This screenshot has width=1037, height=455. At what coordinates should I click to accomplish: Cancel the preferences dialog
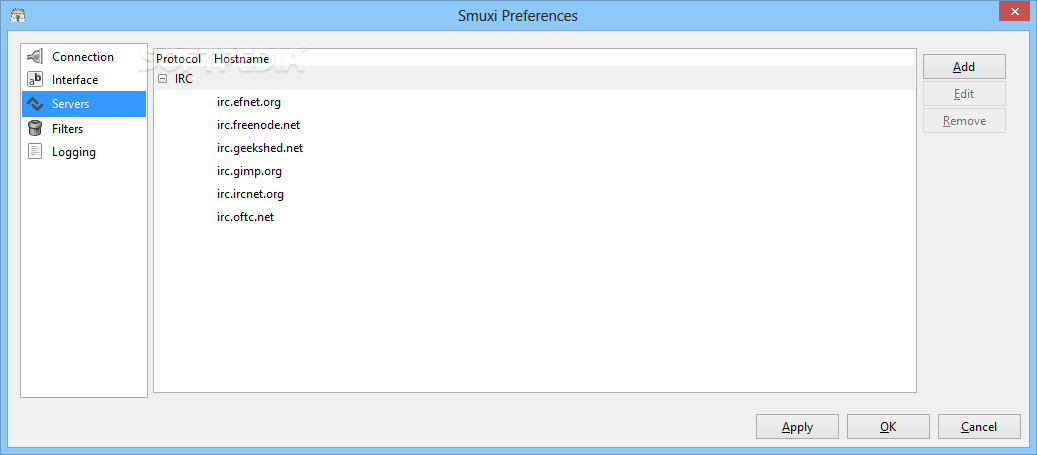tap(979, 427)
